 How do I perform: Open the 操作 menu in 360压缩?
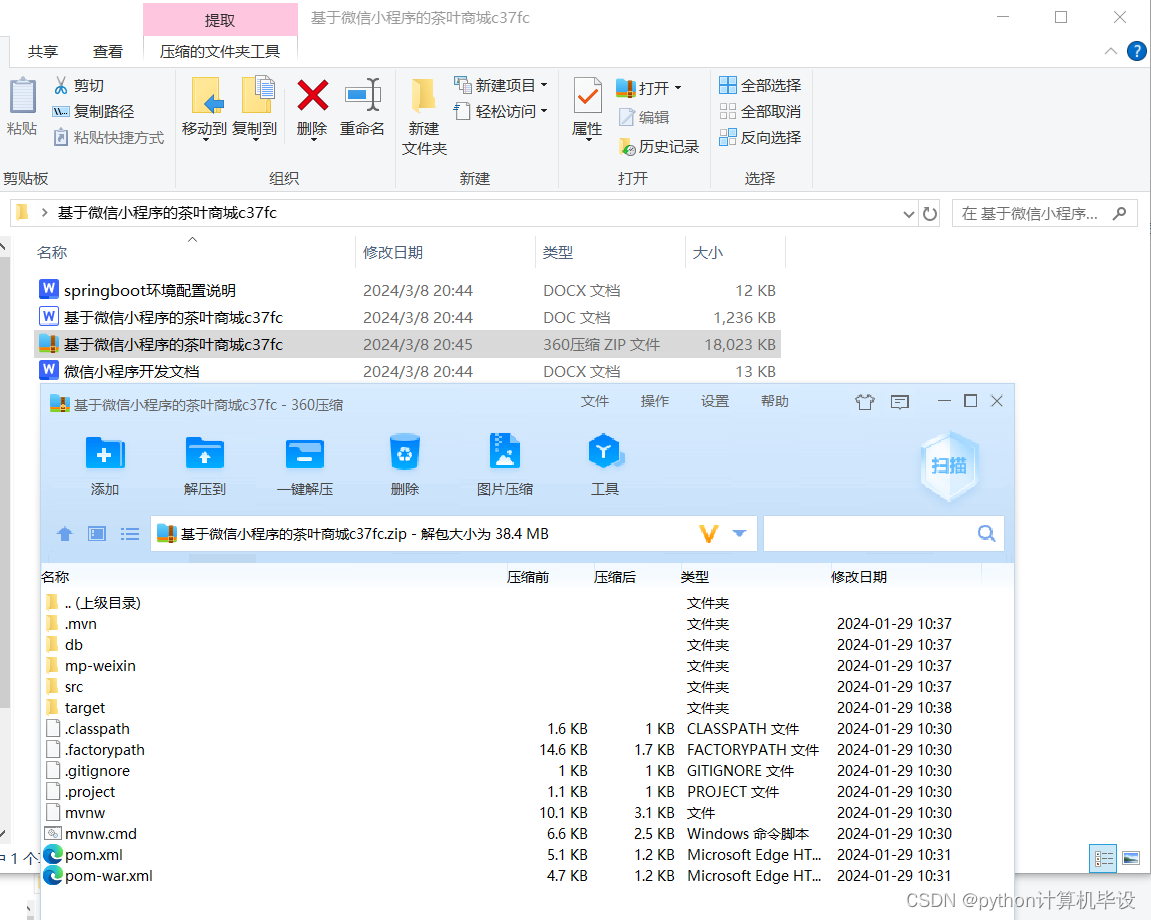pyautogui.click(x=655, y=401)
